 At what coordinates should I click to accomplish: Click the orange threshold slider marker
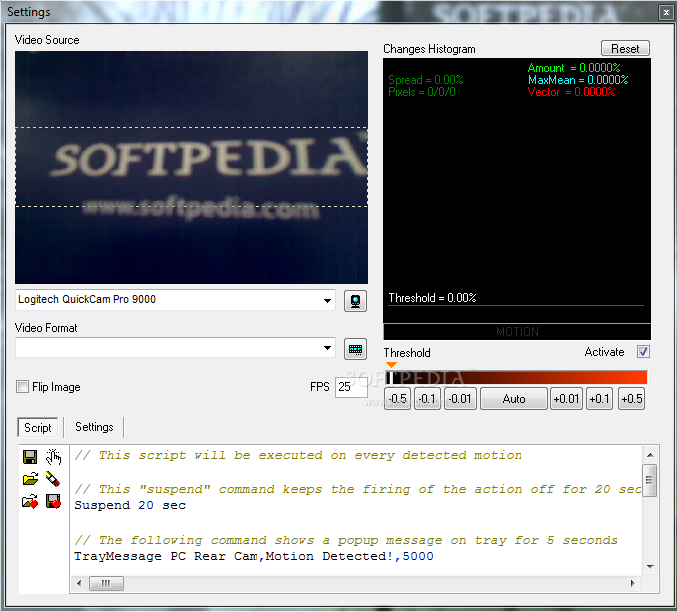(391, 365)
